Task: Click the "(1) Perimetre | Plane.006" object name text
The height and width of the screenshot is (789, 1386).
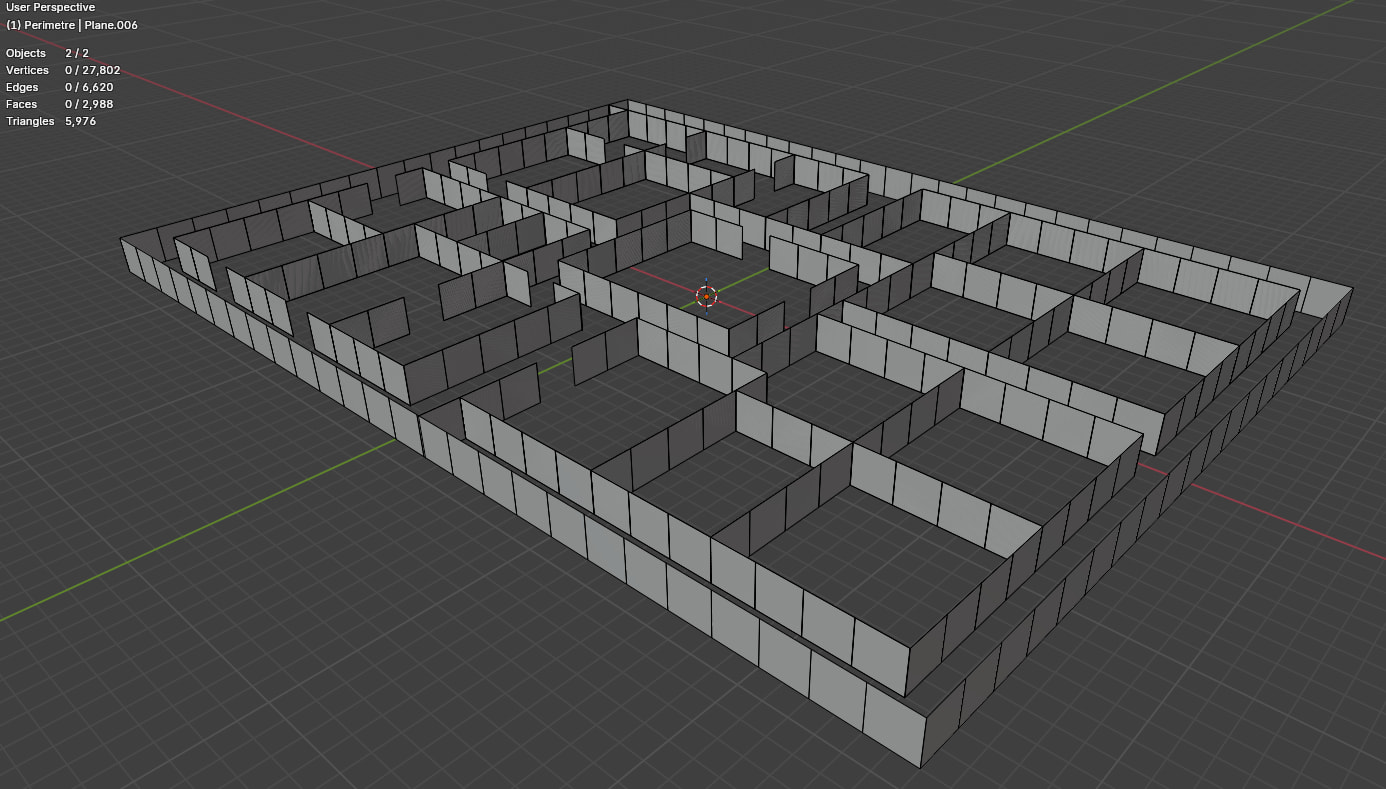Action: point(72,25)
